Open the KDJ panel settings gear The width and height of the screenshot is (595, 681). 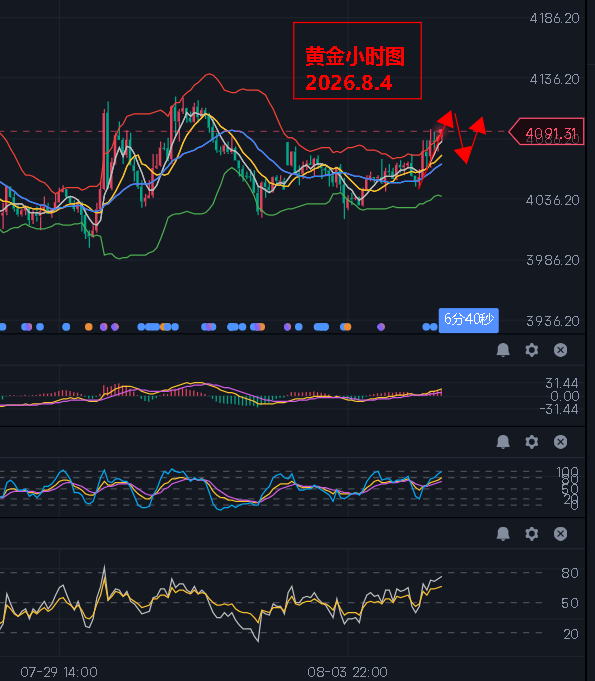click(532, 442)
